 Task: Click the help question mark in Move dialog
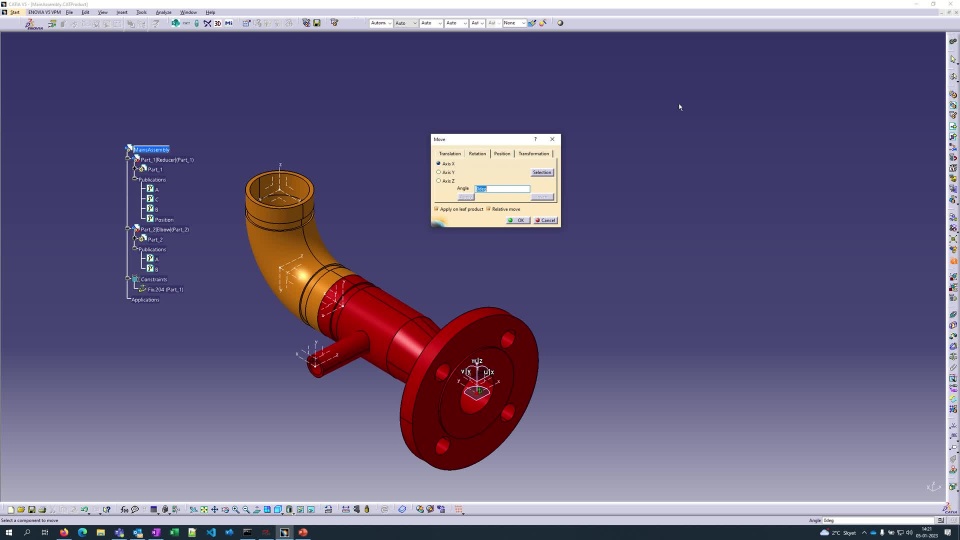535,139
